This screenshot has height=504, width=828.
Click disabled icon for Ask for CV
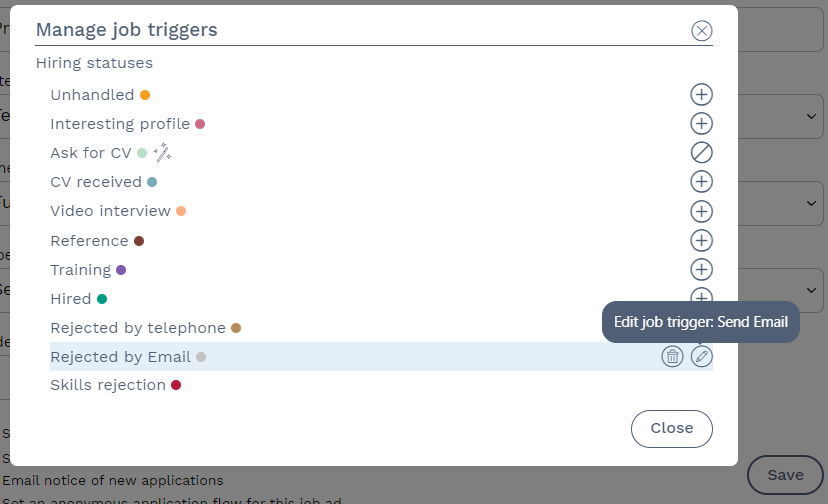click(701, 153)
